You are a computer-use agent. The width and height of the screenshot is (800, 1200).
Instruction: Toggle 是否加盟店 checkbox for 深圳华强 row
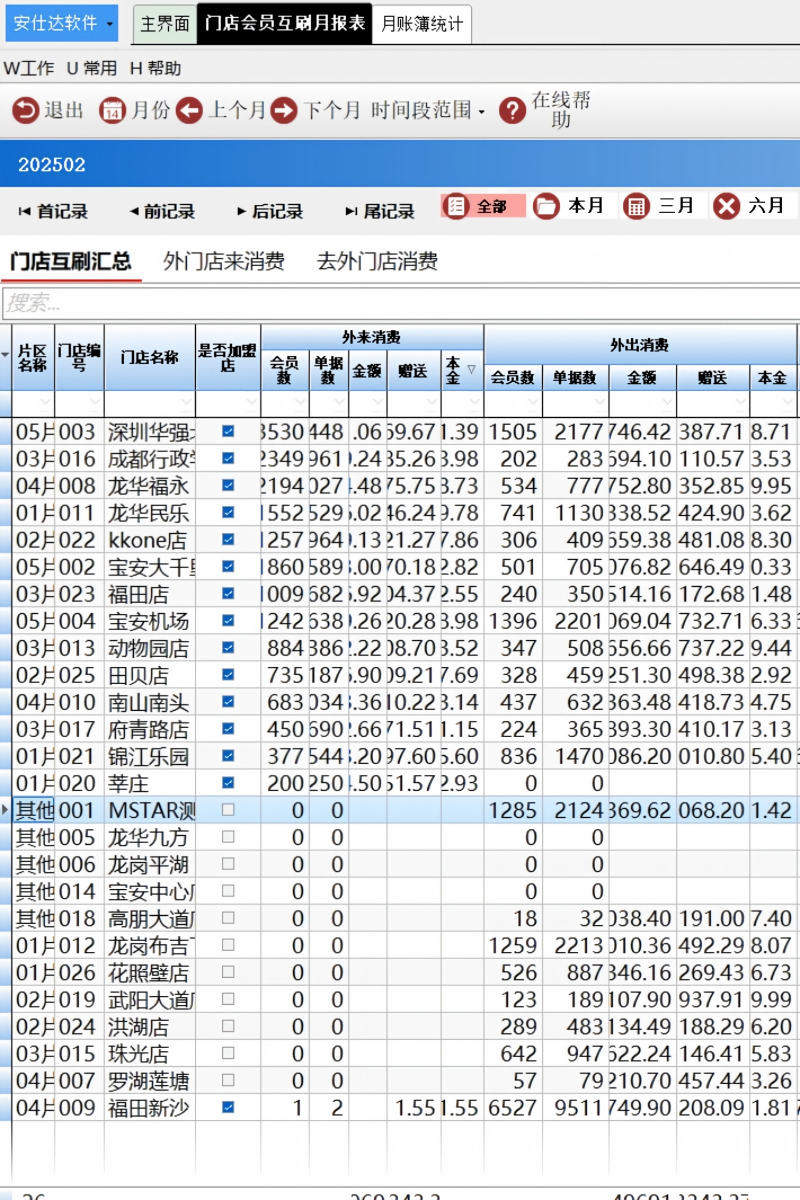coord(228,431)
